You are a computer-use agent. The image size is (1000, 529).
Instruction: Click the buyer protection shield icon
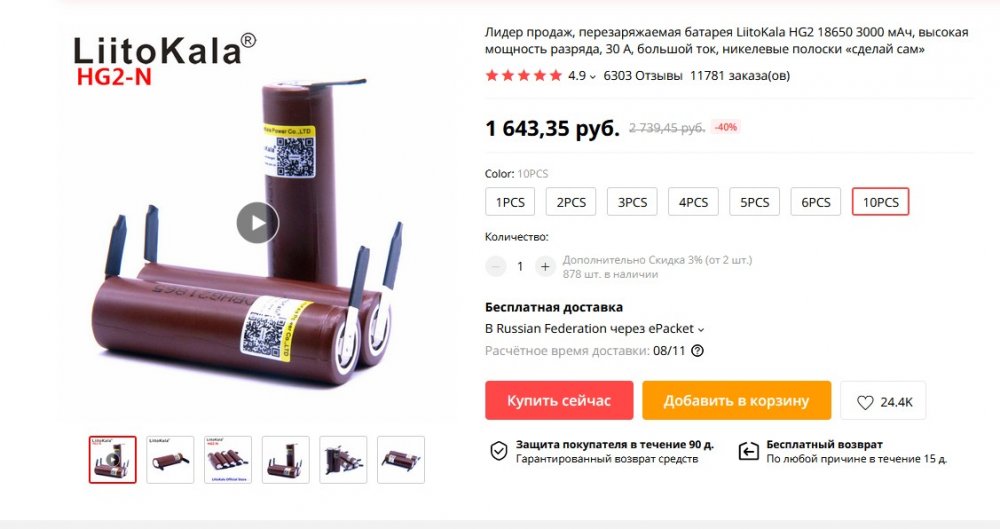pos(499,451)
